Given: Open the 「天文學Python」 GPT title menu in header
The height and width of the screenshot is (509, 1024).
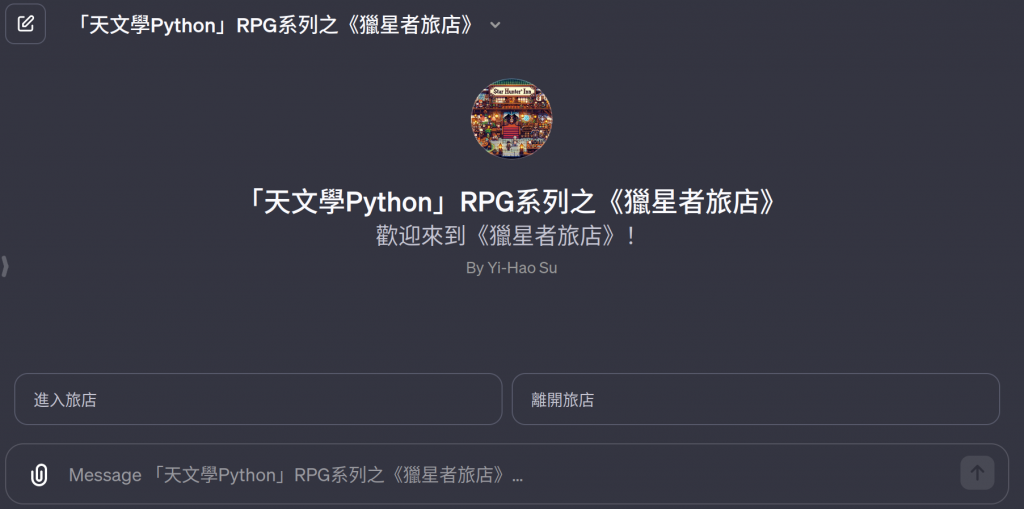Looking at the screenshot, I should (x=287, y=25).
